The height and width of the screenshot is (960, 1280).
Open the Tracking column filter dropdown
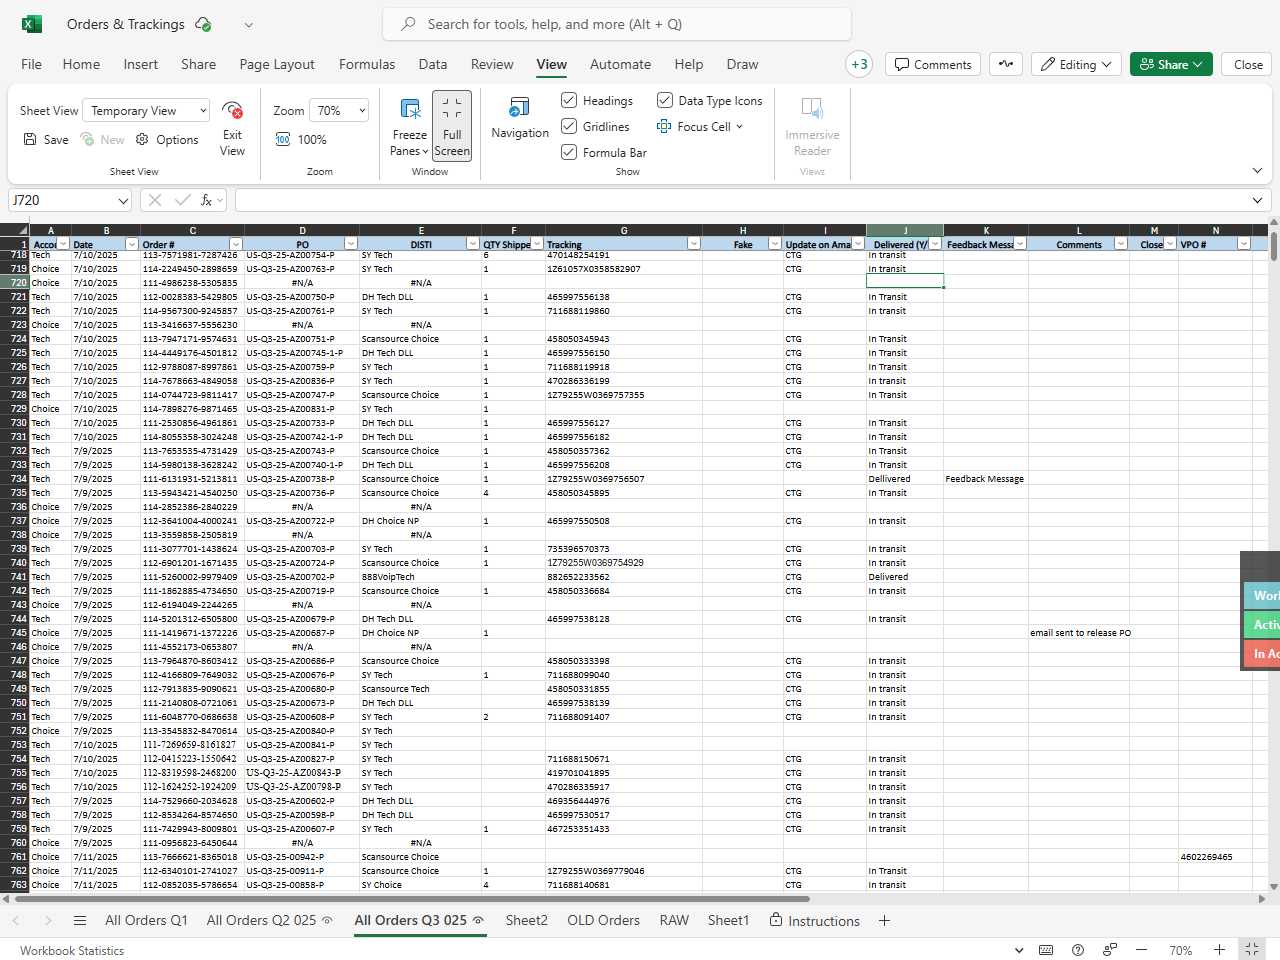click(x=694, y=244)
